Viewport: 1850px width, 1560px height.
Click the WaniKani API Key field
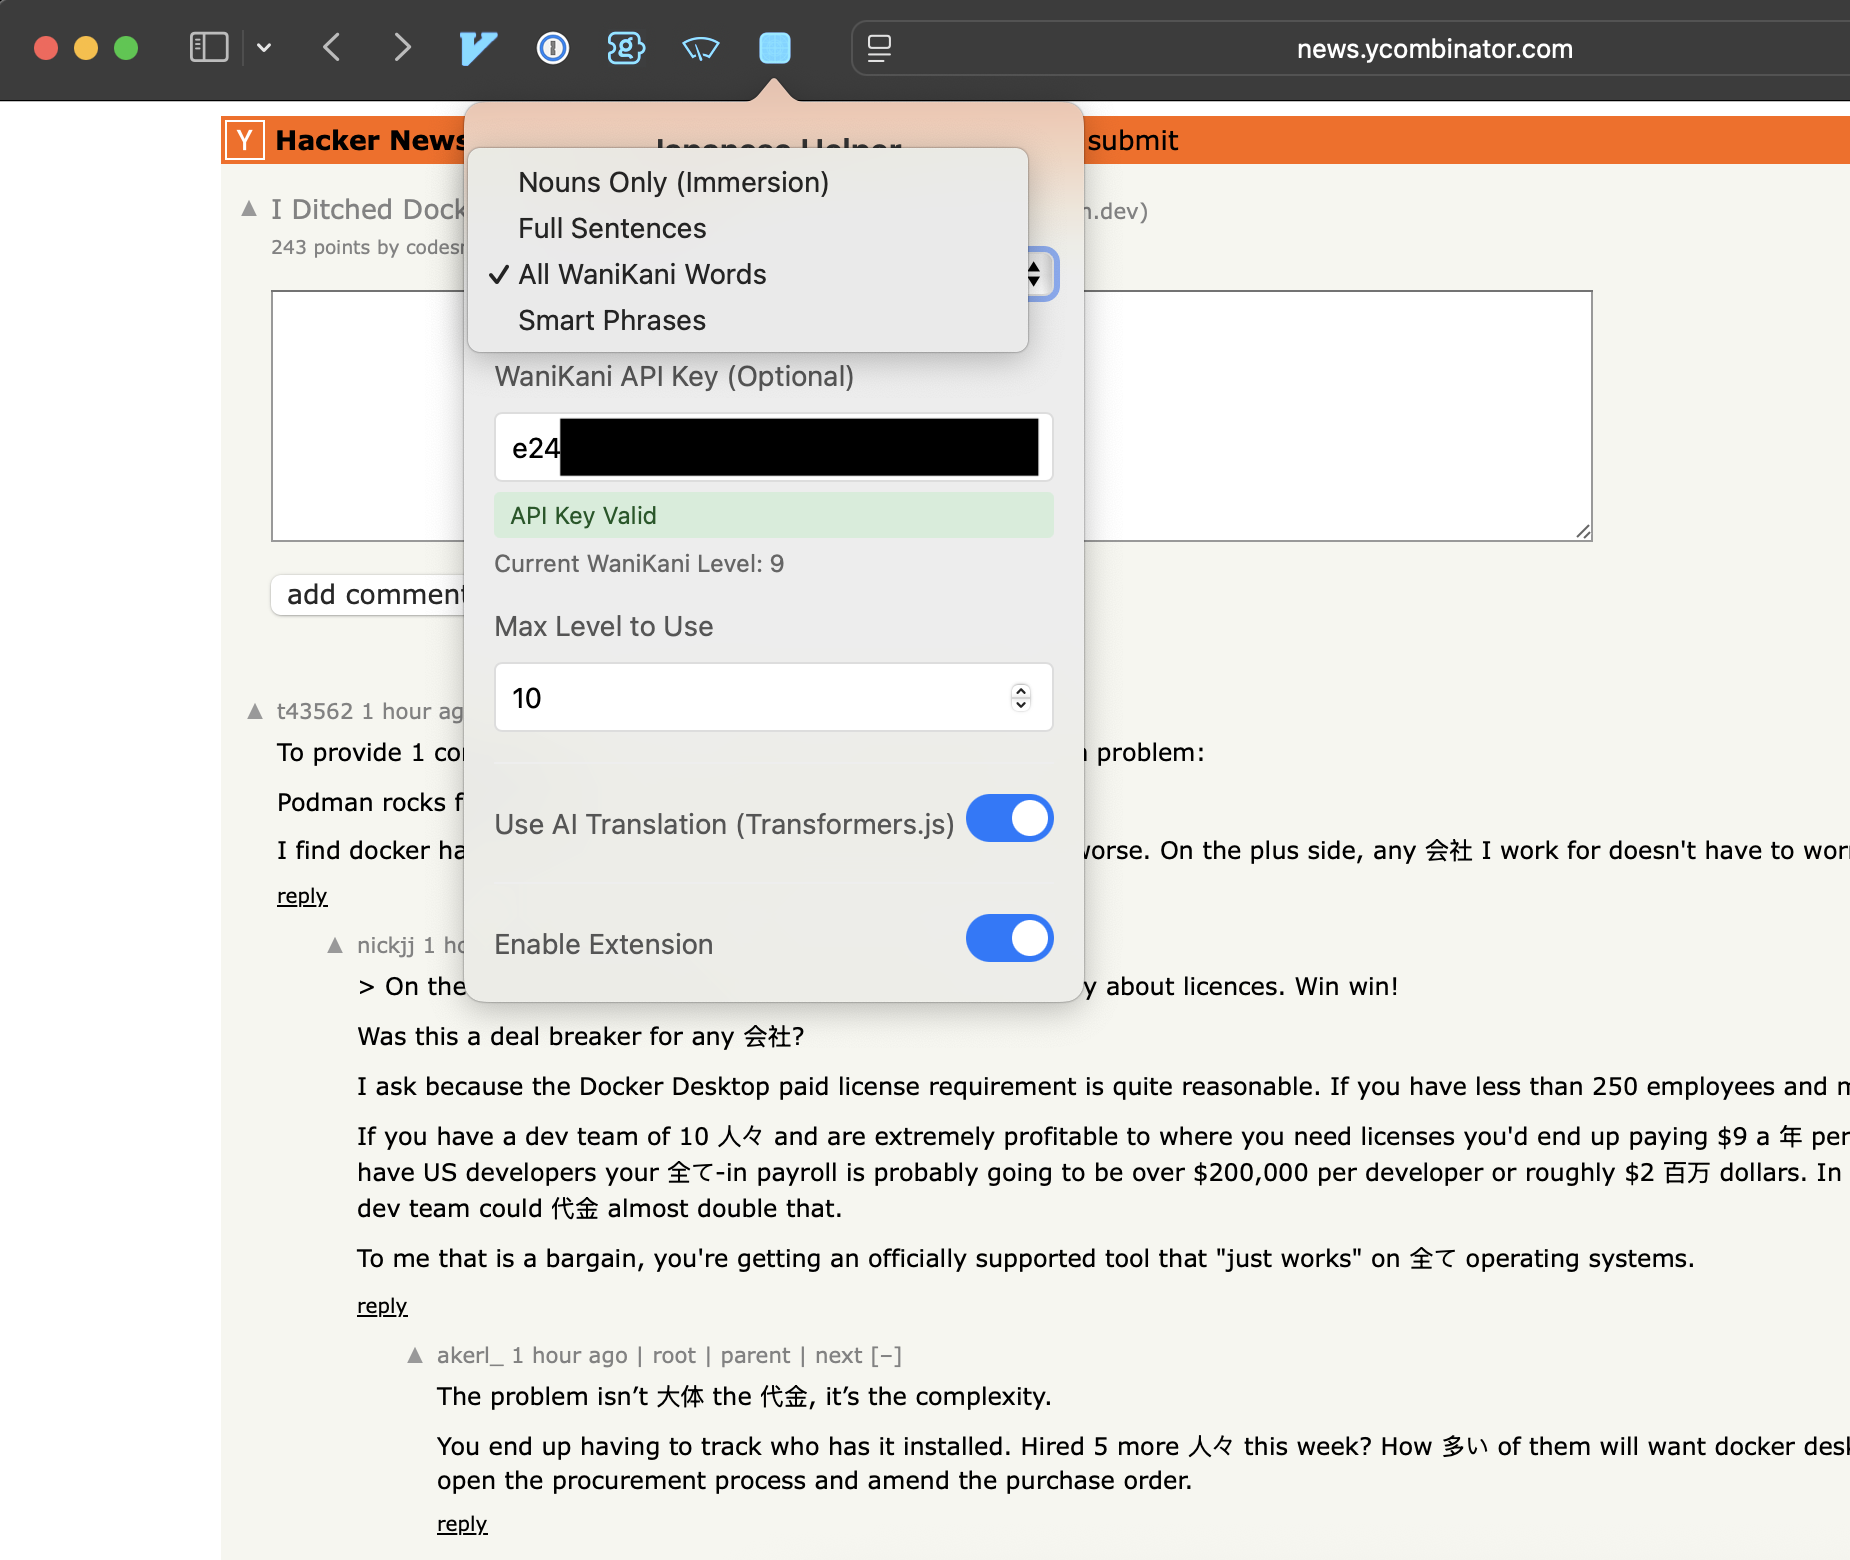[x=773, y=447]
